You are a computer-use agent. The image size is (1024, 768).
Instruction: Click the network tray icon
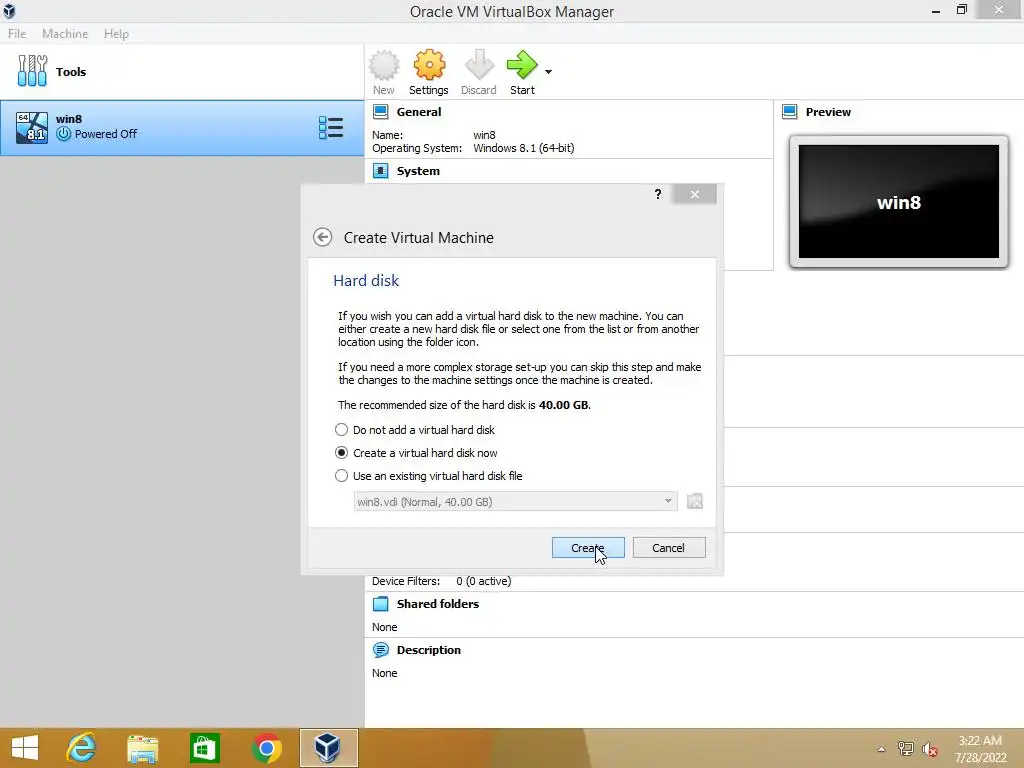click(x=905, y=749)
